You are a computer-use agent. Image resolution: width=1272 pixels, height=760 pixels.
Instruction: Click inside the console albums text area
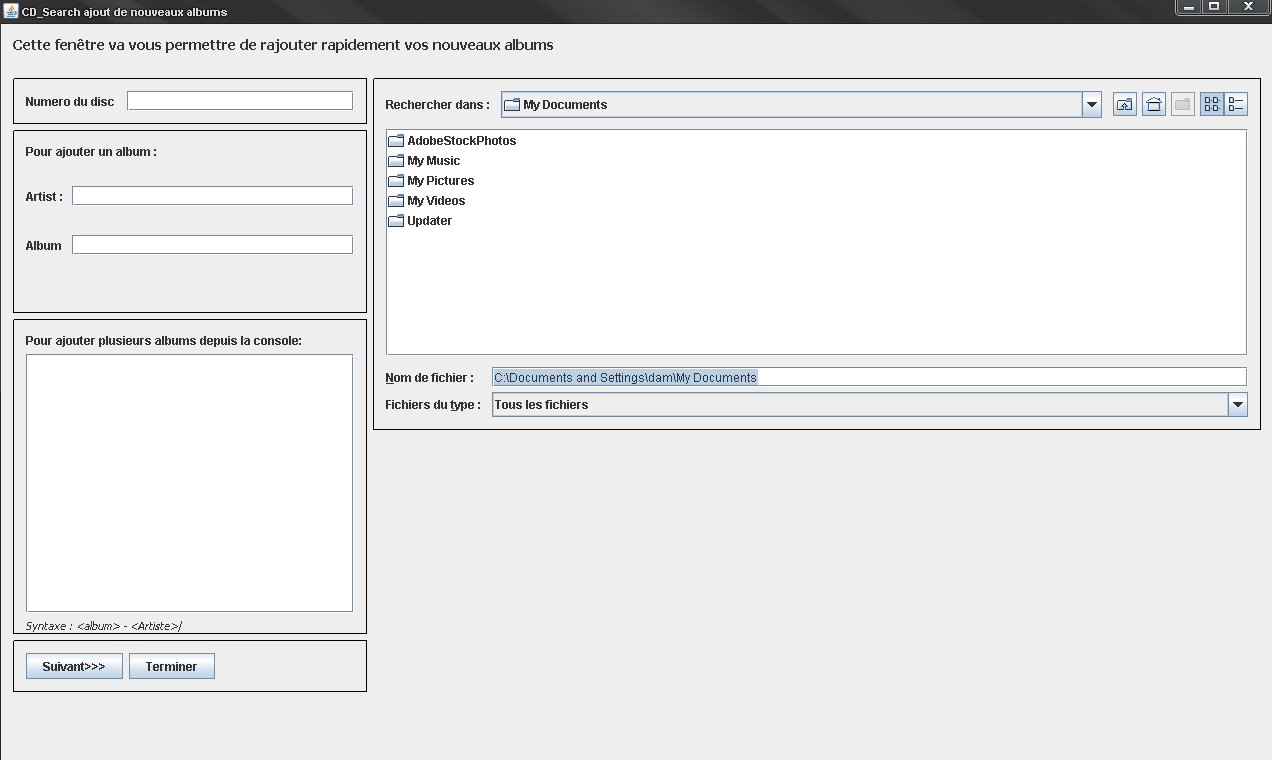tap(189, 480)
